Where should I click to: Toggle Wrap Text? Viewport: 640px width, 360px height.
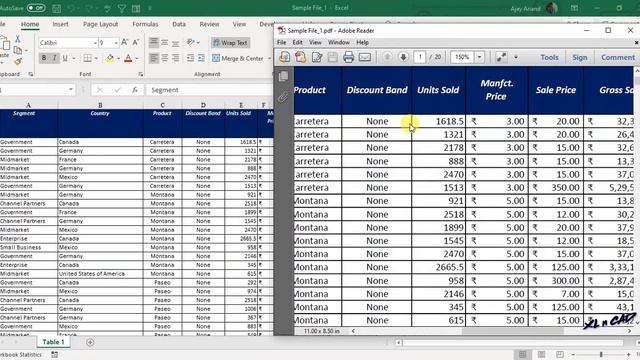click(x=231, y=42)
